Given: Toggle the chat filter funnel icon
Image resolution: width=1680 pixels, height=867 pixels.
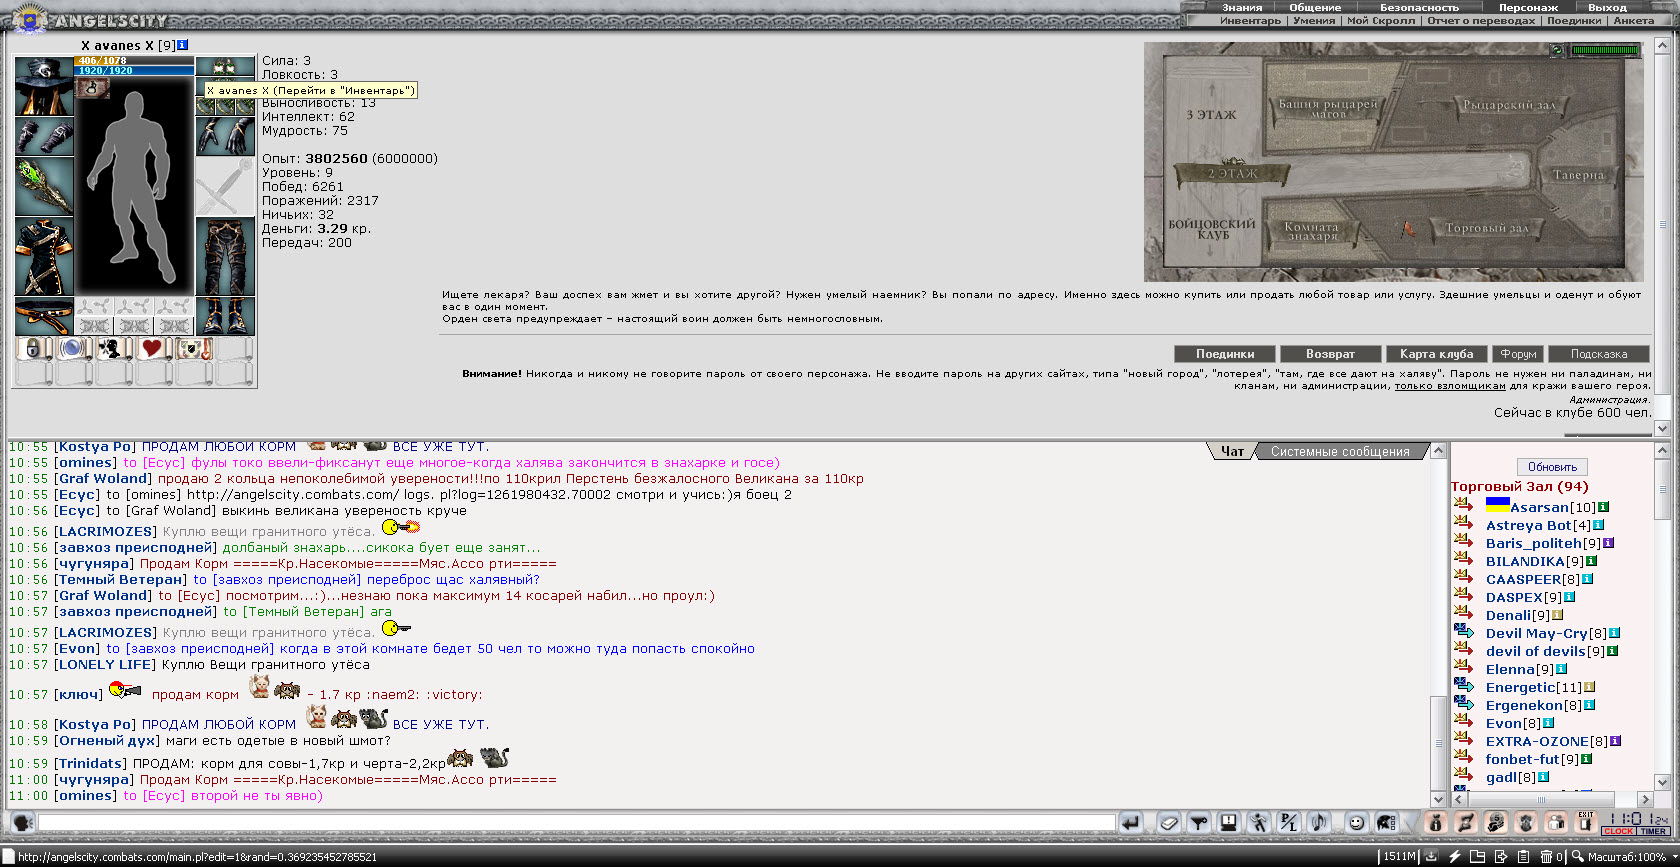Looking at the screenshot, I should (1198, 823).
